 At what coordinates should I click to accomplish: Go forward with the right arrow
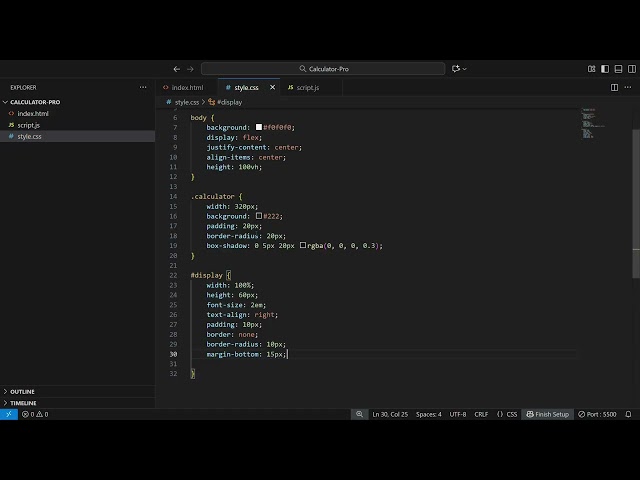(x=190, y=69)
